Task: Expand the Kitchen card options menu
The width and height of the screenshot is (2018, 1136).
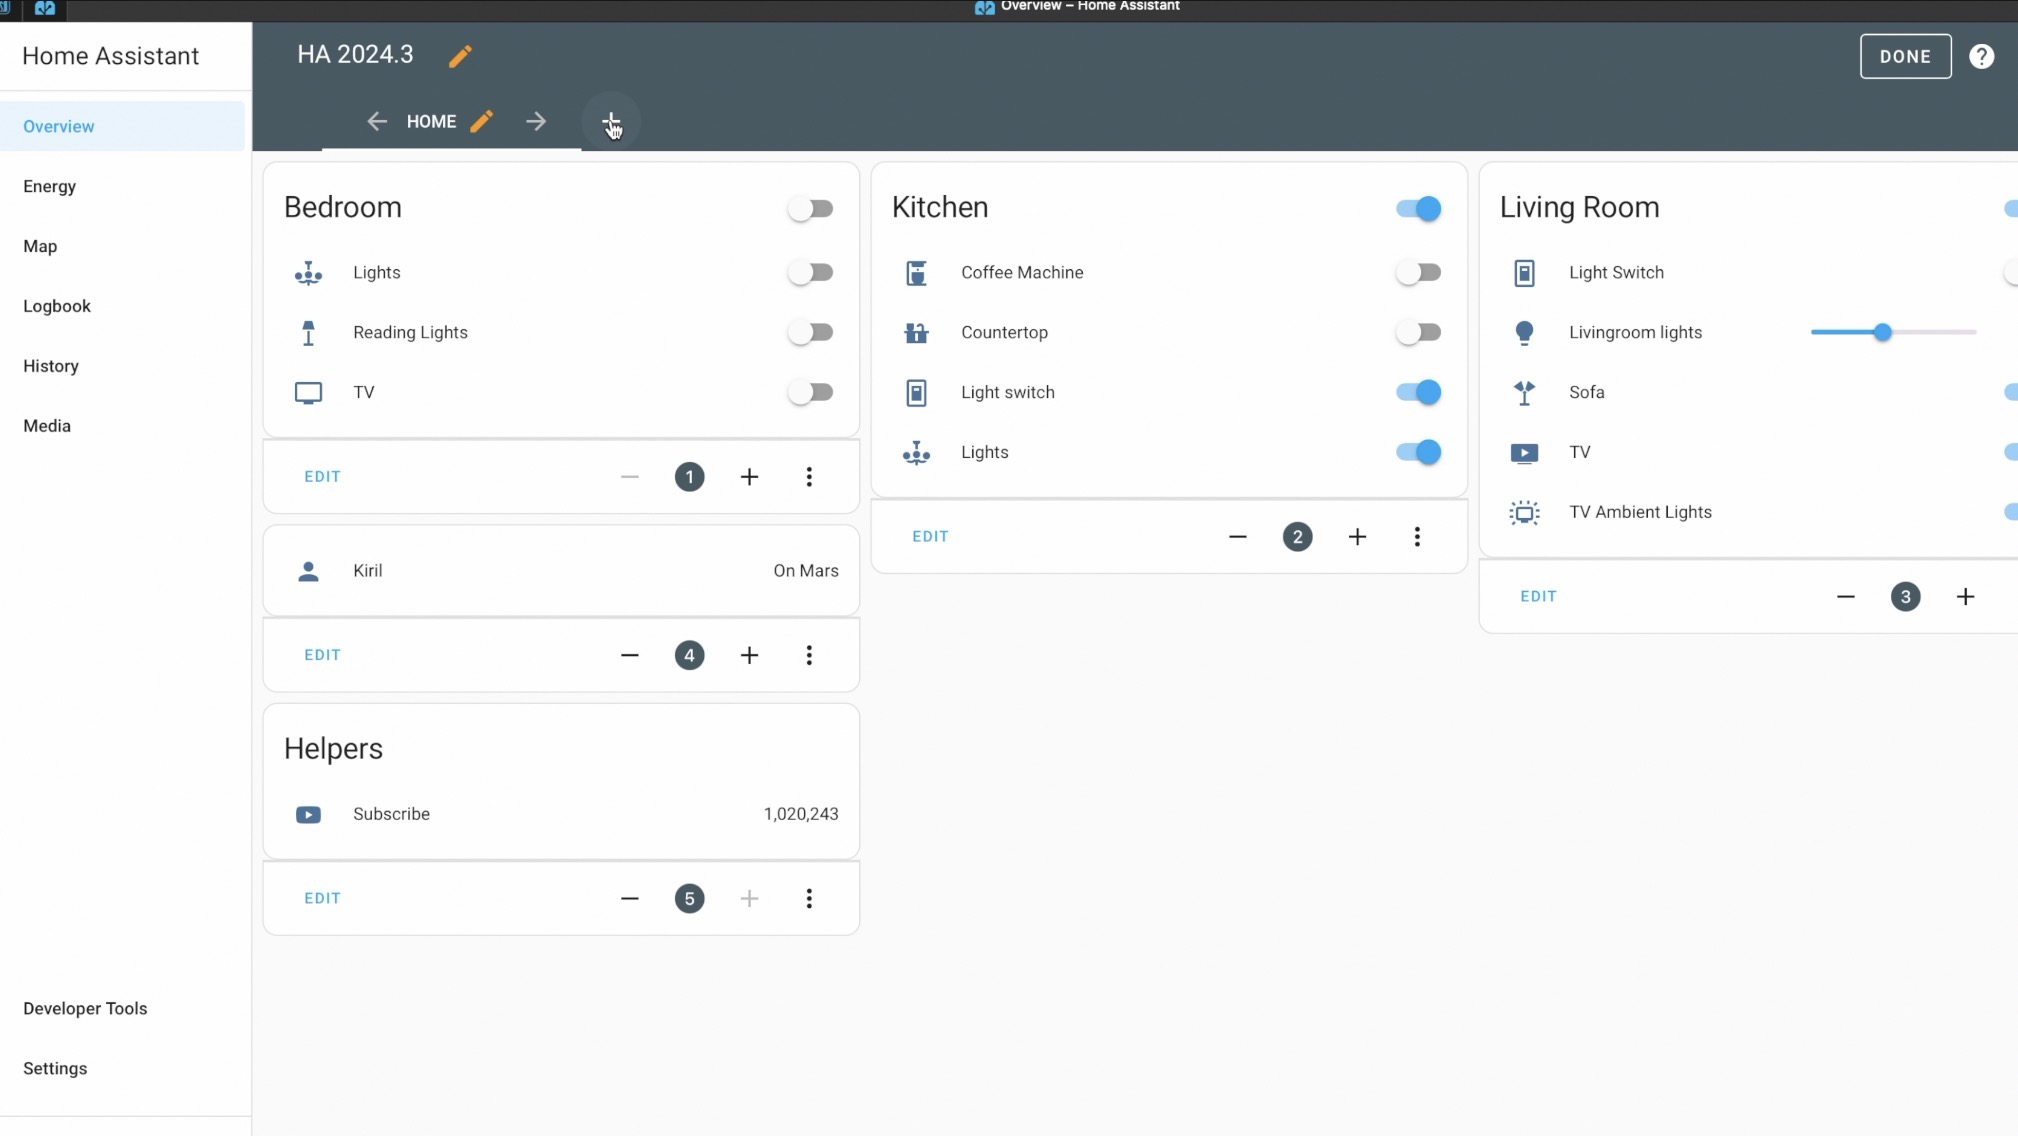Action: tap(1418, 536)
